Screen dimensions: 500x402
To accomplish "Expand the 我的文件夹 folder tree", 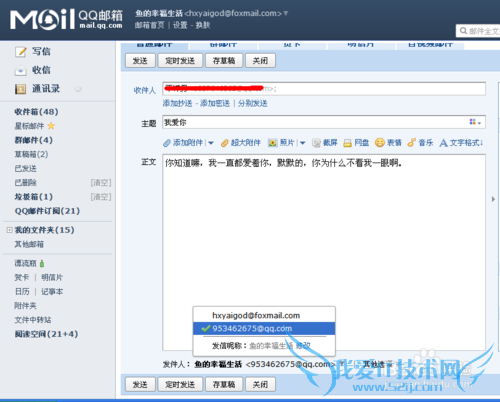I will (x=9, y=230).
